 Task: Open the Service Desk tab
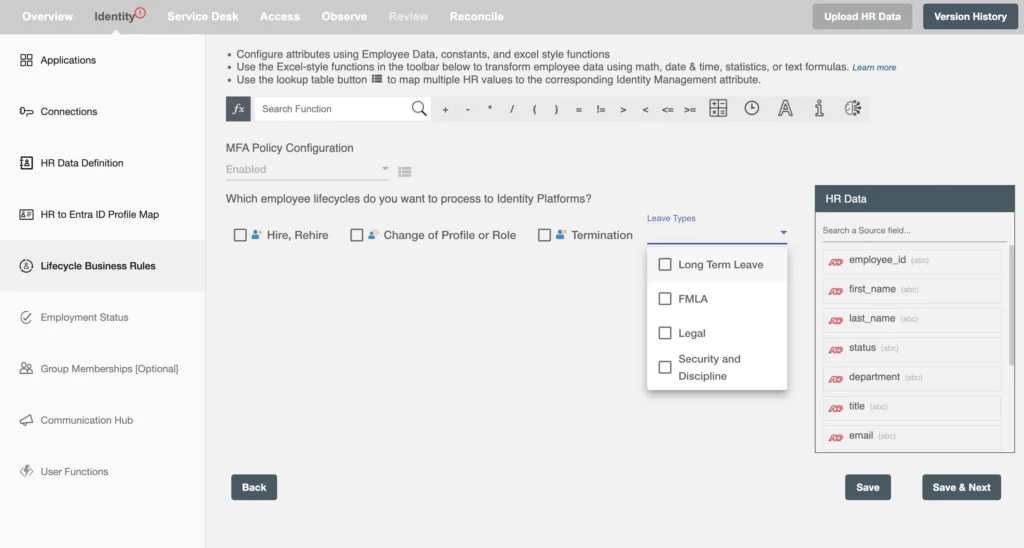click(x=202, y=16)
